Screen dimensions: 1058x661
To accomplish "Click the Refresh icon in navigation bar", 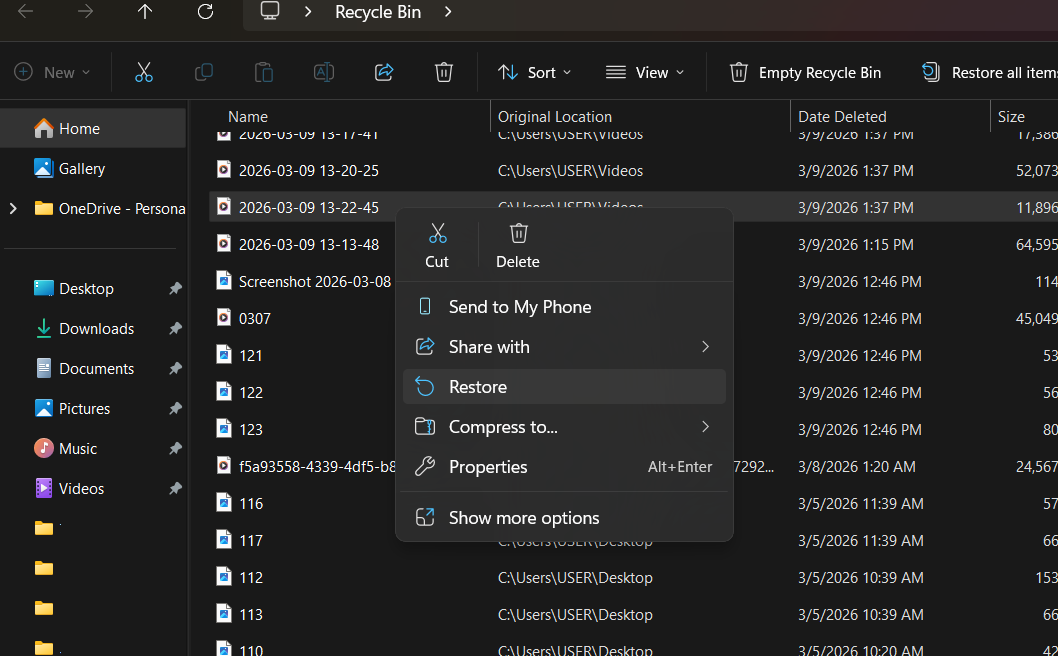I will click(205, 12).
